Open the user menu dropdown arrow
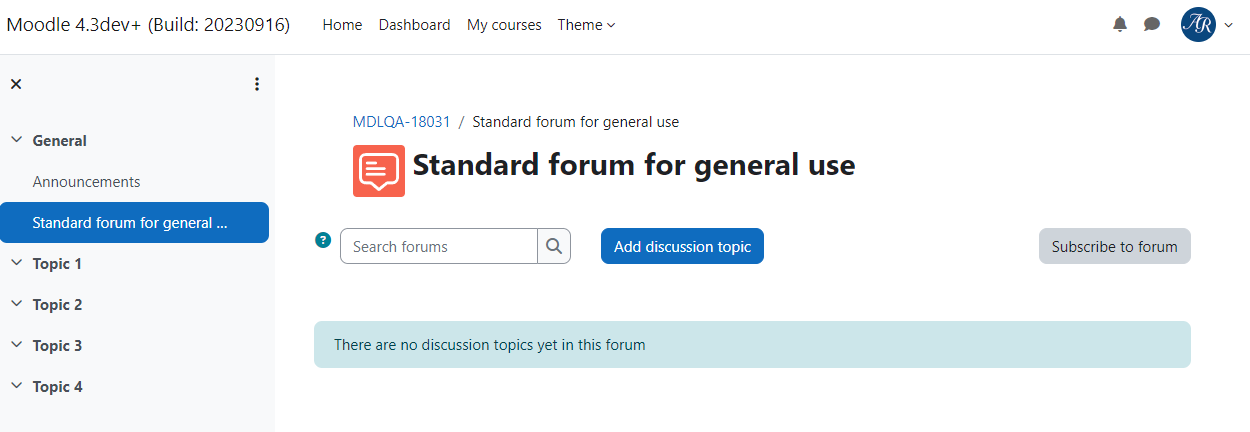1250x432 pixels. [1229, 26]
